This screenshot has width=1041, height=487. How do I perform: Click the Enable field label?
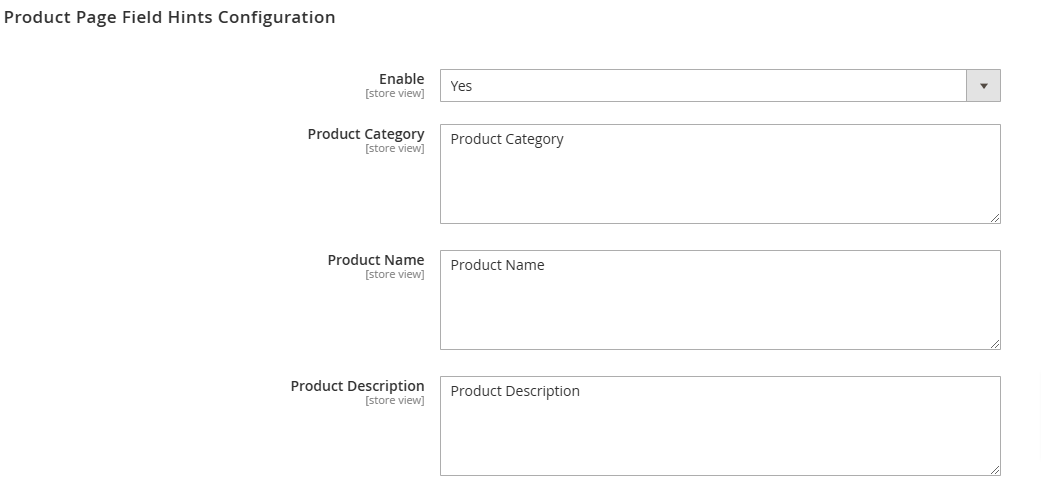[401, 79]
